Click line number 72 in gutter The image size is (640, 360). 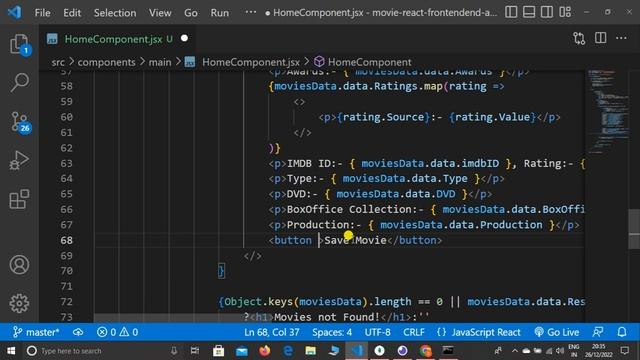[67, 302]
